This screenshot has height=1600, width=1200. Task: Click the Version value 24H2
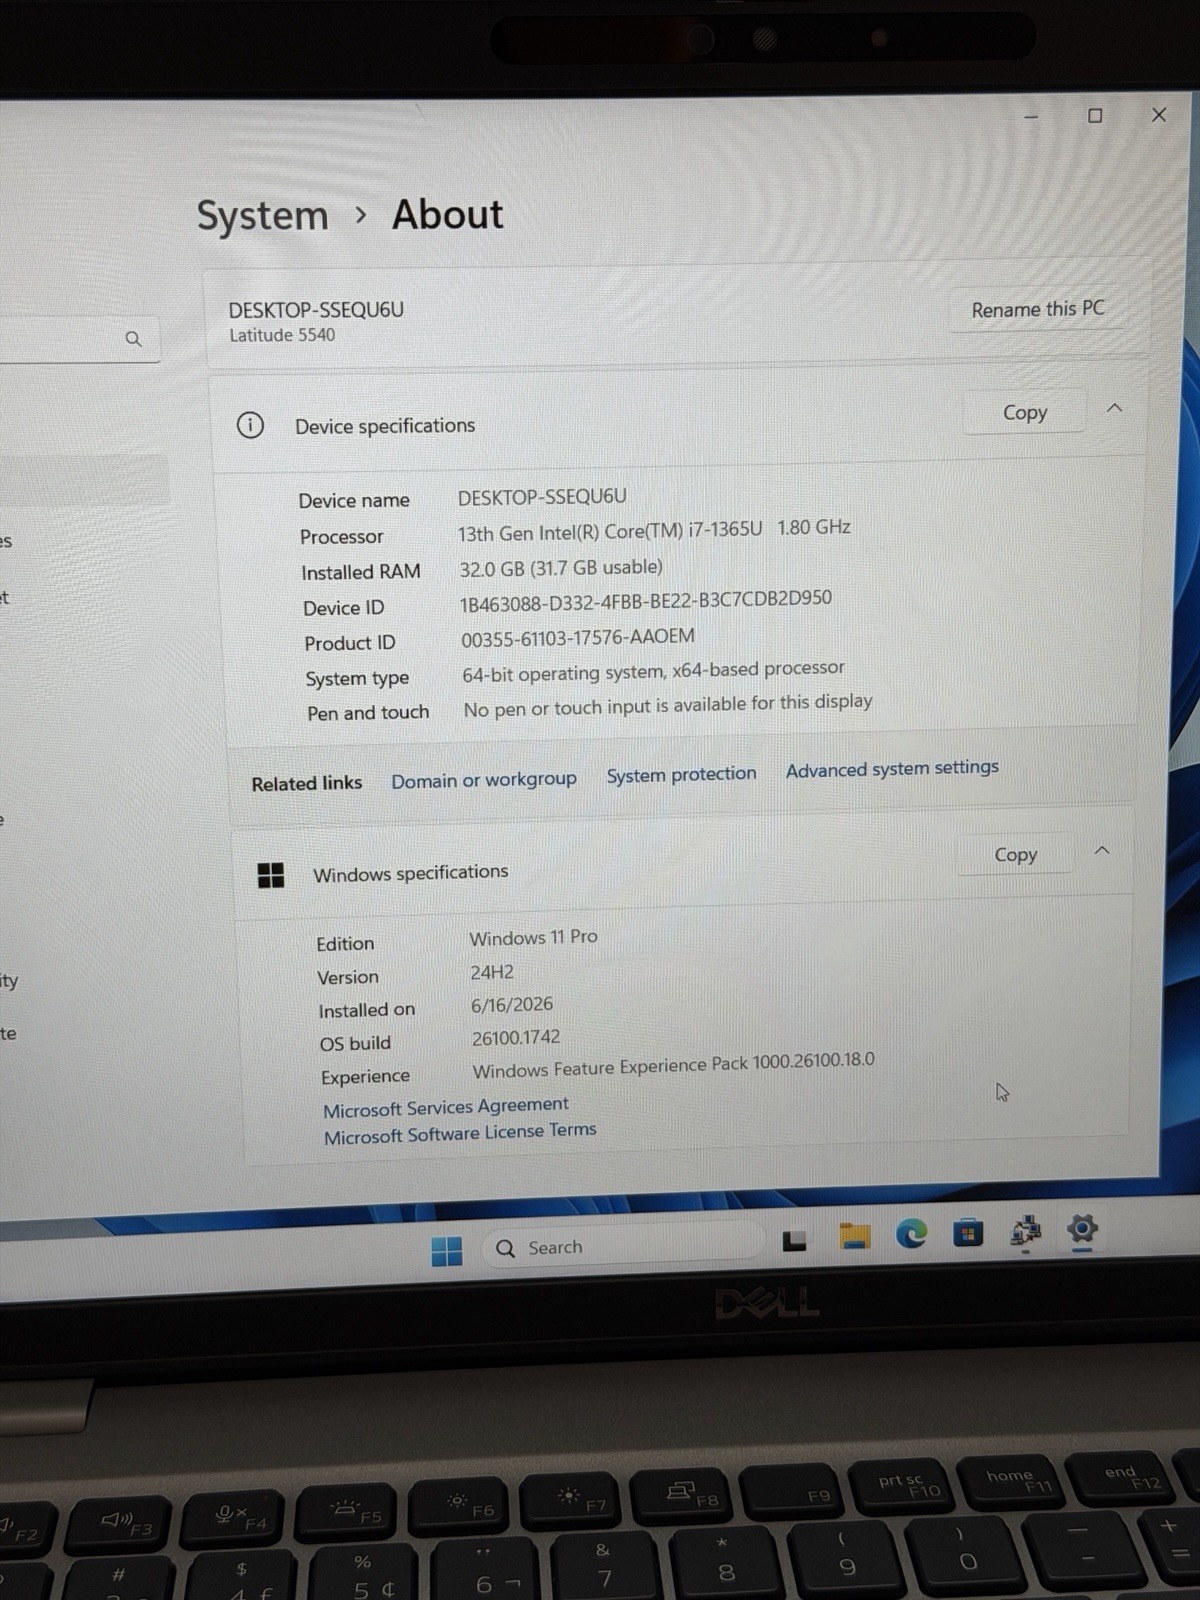[x=492, y=972]
